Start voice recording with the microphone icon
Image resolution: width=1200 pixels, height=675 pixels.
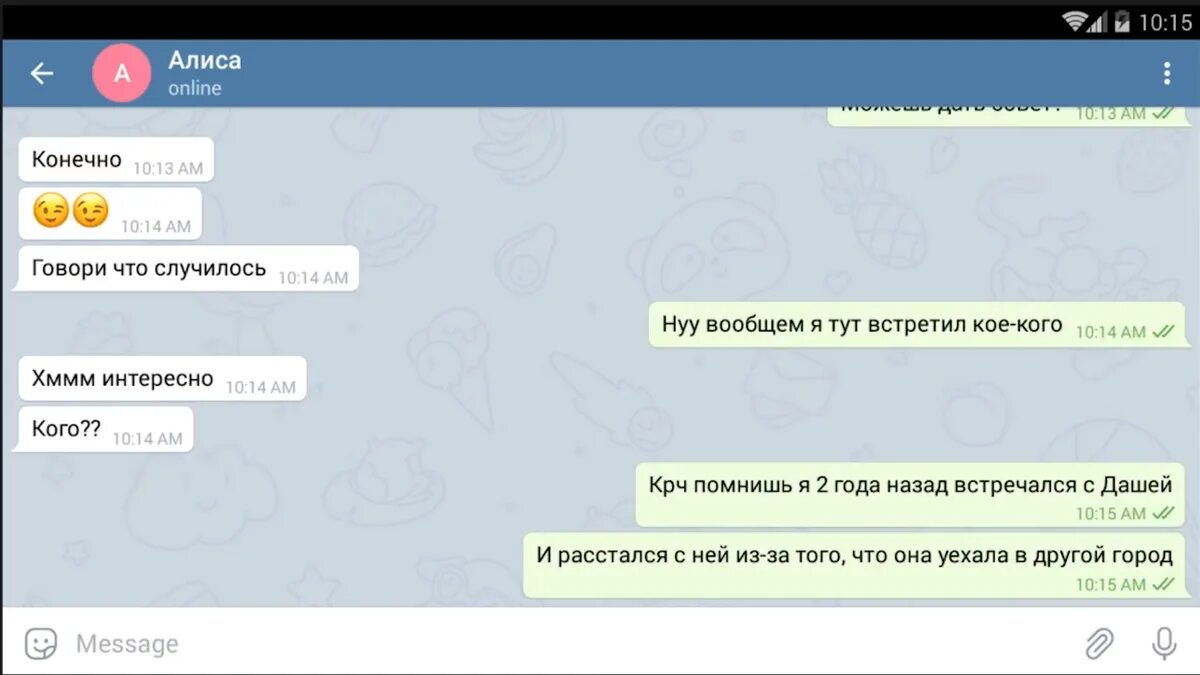1164,643
